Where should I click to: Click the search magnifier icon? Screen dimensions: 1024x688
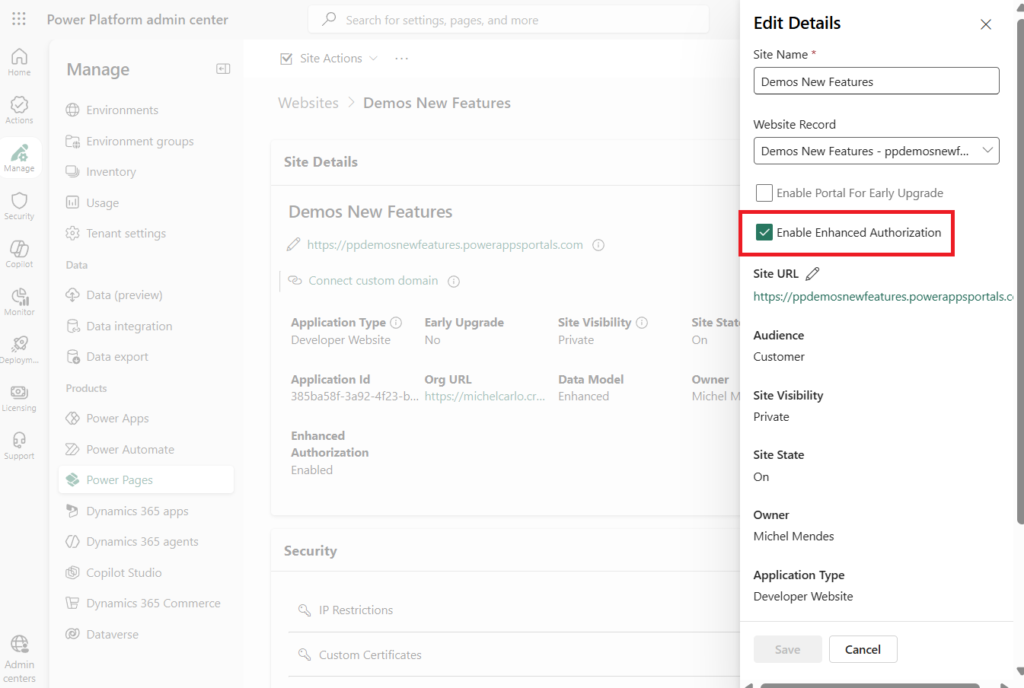(x=329, y=20)
